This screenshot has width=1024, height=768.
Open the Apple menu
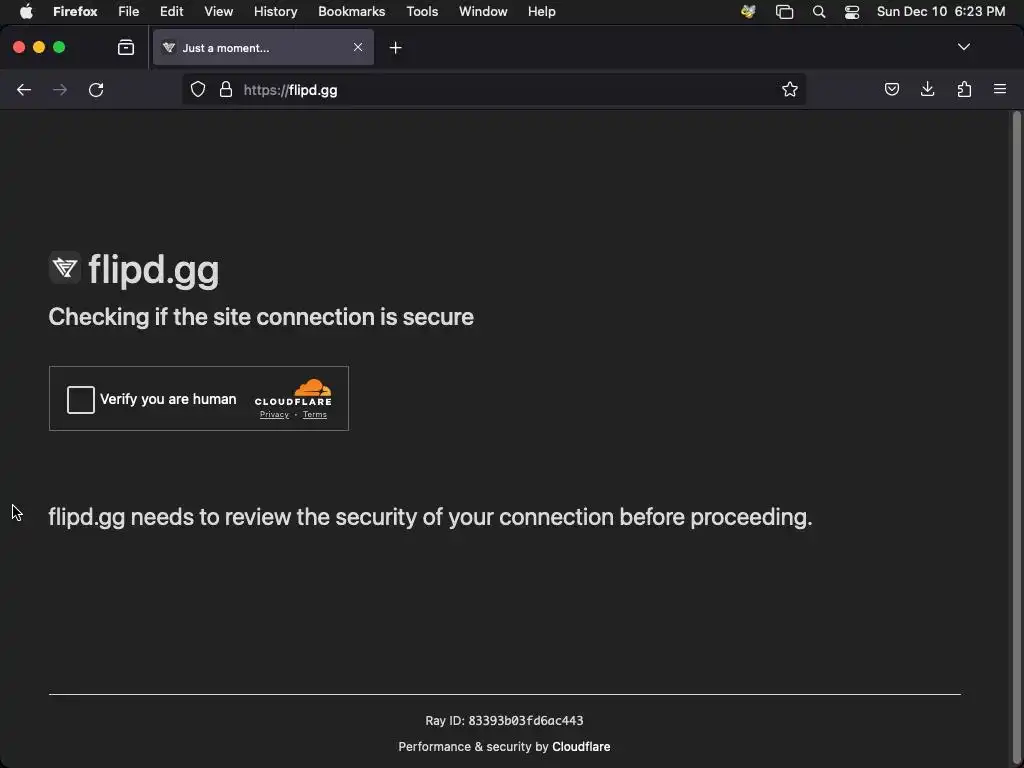pos(26,12)
